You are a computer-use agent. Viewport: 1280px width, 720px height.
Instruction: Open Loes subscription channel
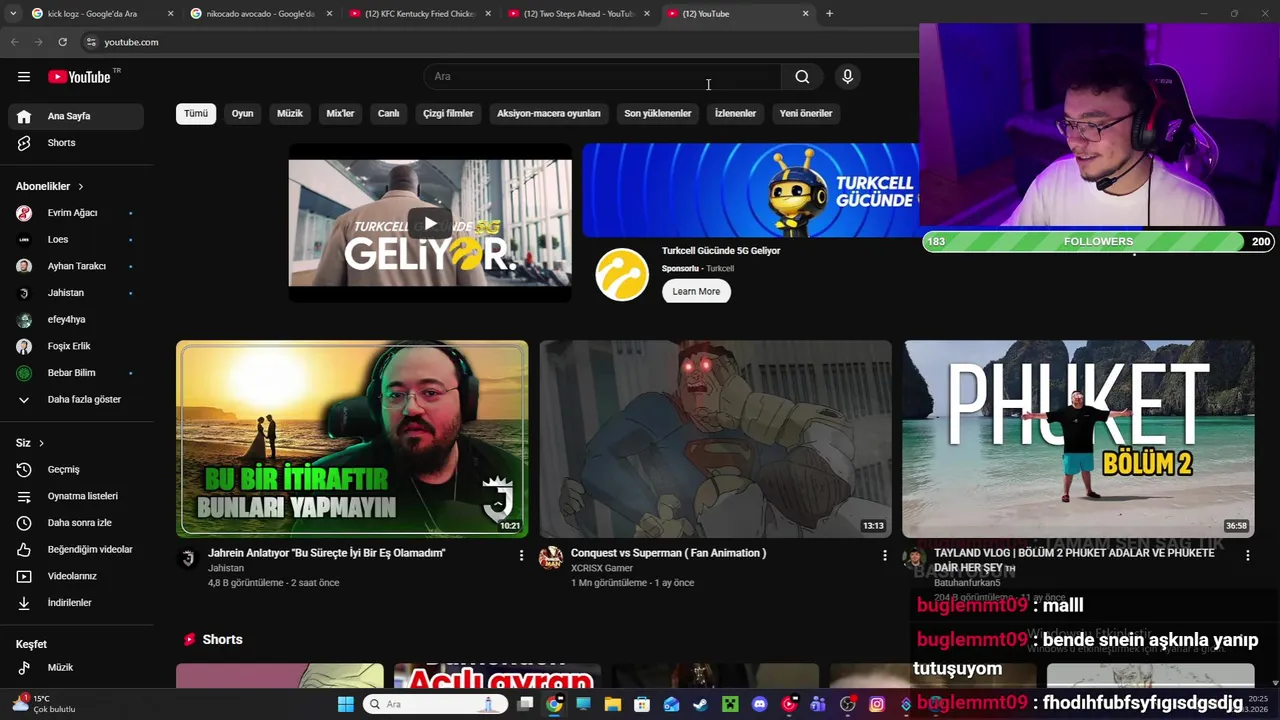tap(76, 240)
